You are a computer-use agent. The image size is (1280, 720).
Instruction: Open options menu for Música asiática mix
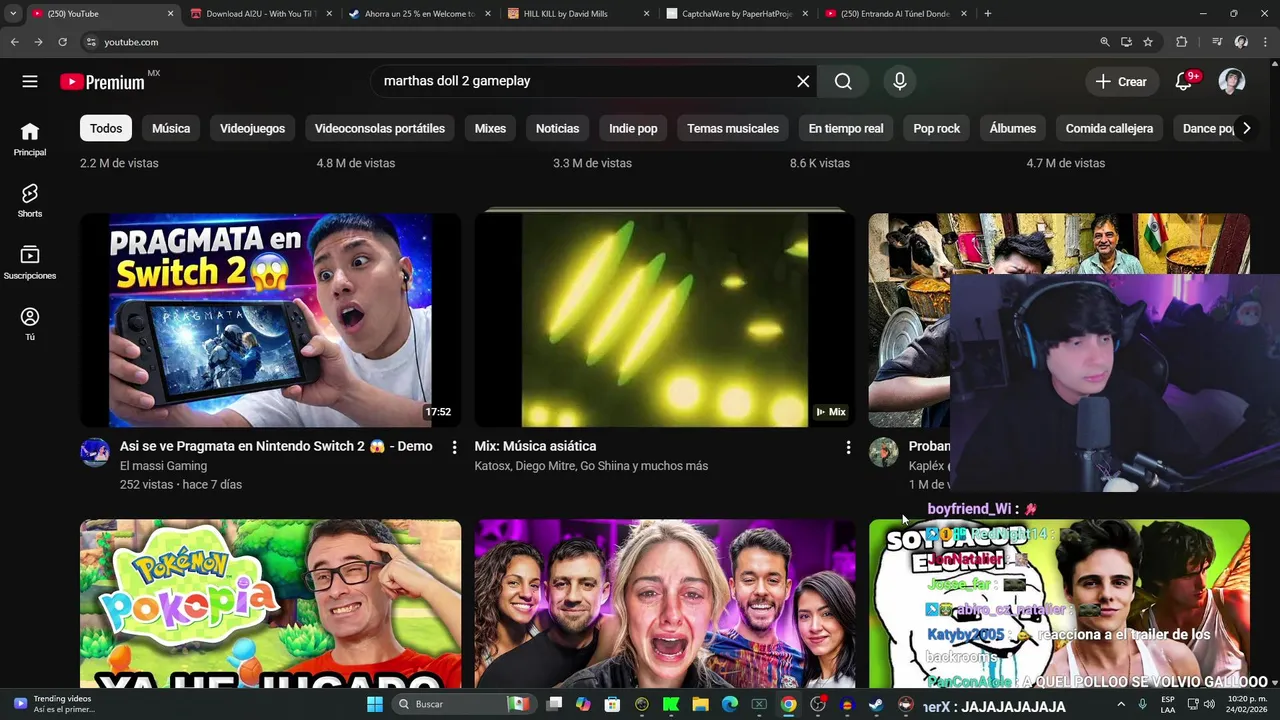pyautogui.click(x=848, y=447)
